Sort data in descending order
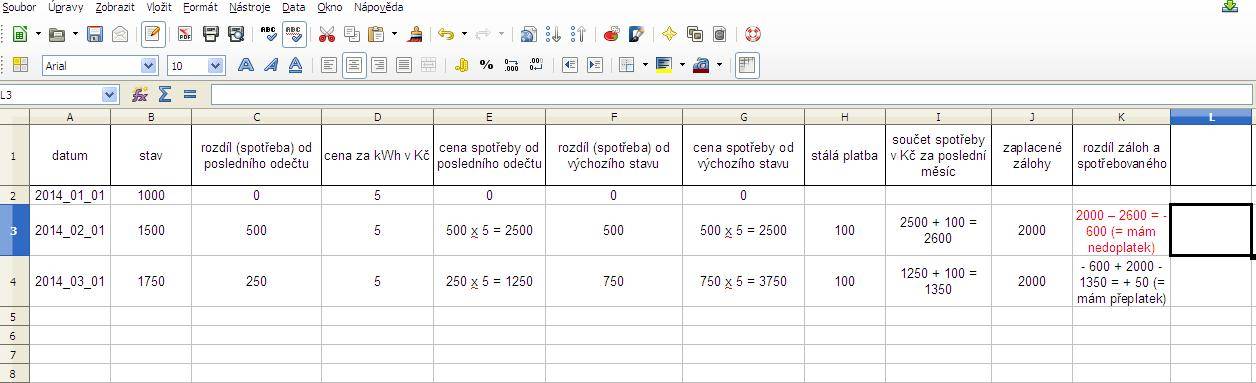Viewport: 1256px width, 383px height. 578,34
